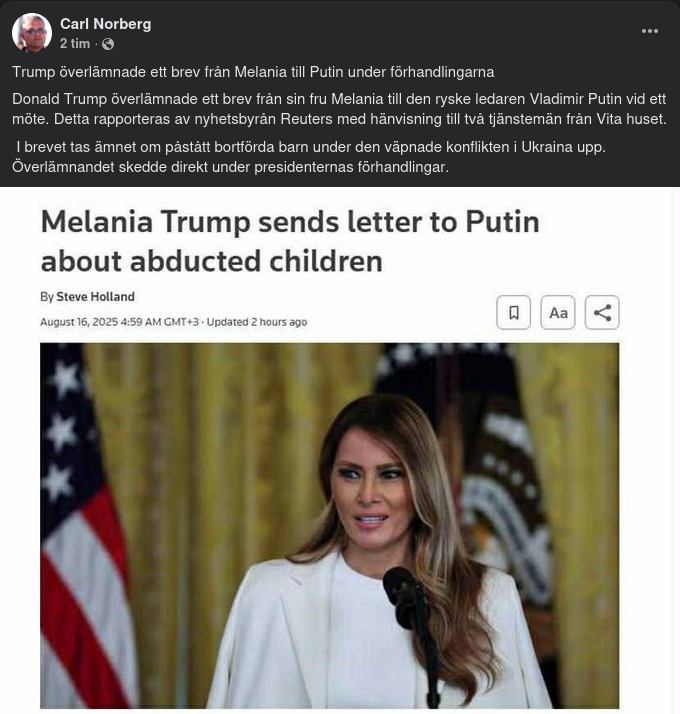This screenshot has height=714, width=680.
Task: Open Carl Norberg's profile picture
Action: [x=32, y=33]
